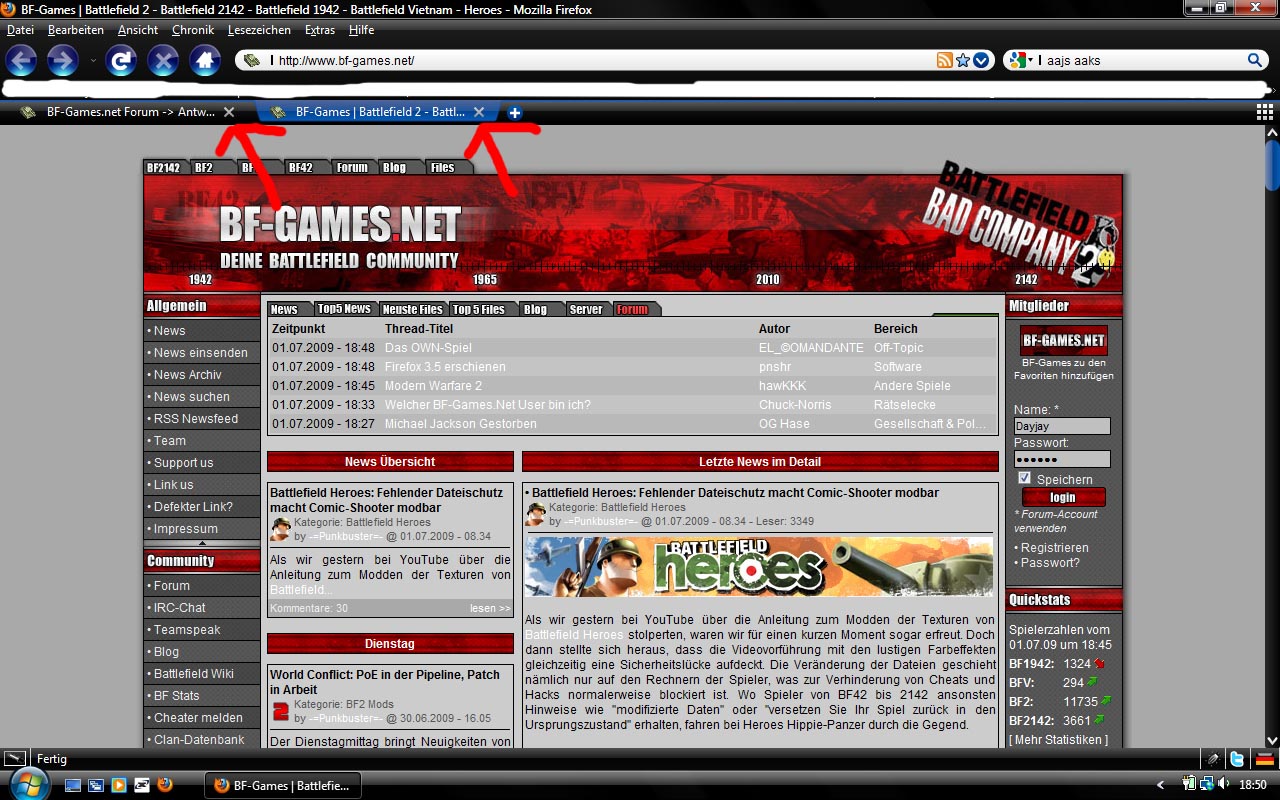The image size is (1280, 800).
Task: Stop loading with the X toolbar icon
Action: pos(163,60)
